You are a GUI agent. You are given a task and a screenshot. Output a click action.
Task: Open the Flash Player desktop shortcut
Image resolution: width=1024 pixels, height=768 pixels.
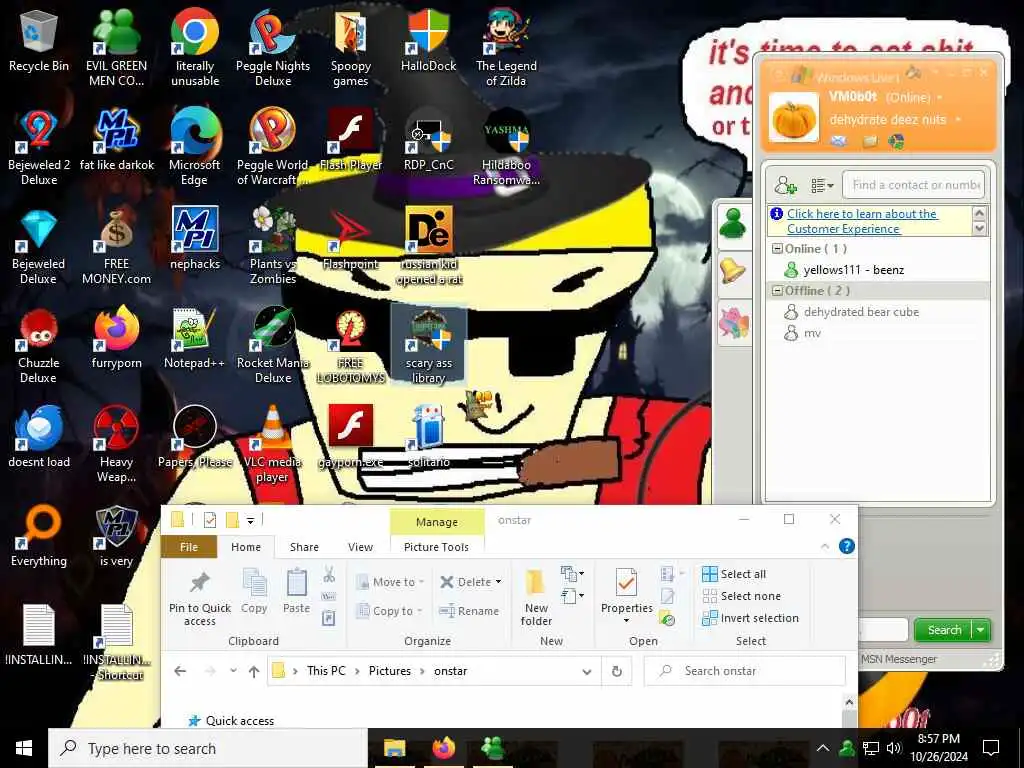[x=351, y=140]
